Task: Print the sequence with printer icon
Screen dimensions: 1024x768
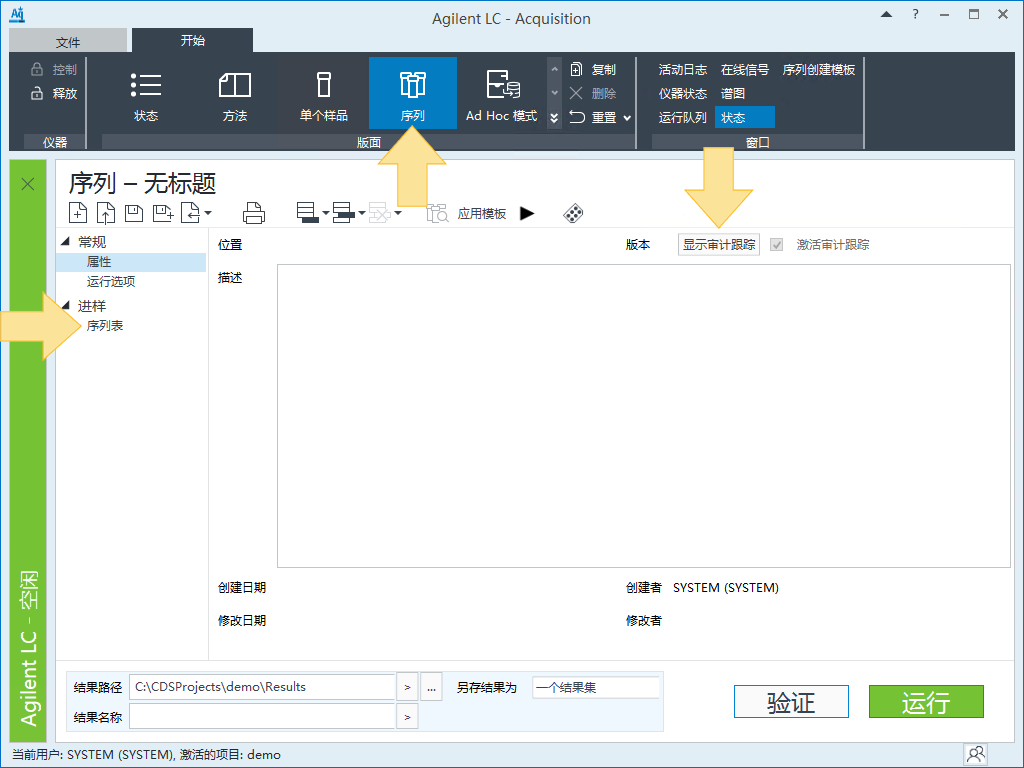Action: coord(253,213)
